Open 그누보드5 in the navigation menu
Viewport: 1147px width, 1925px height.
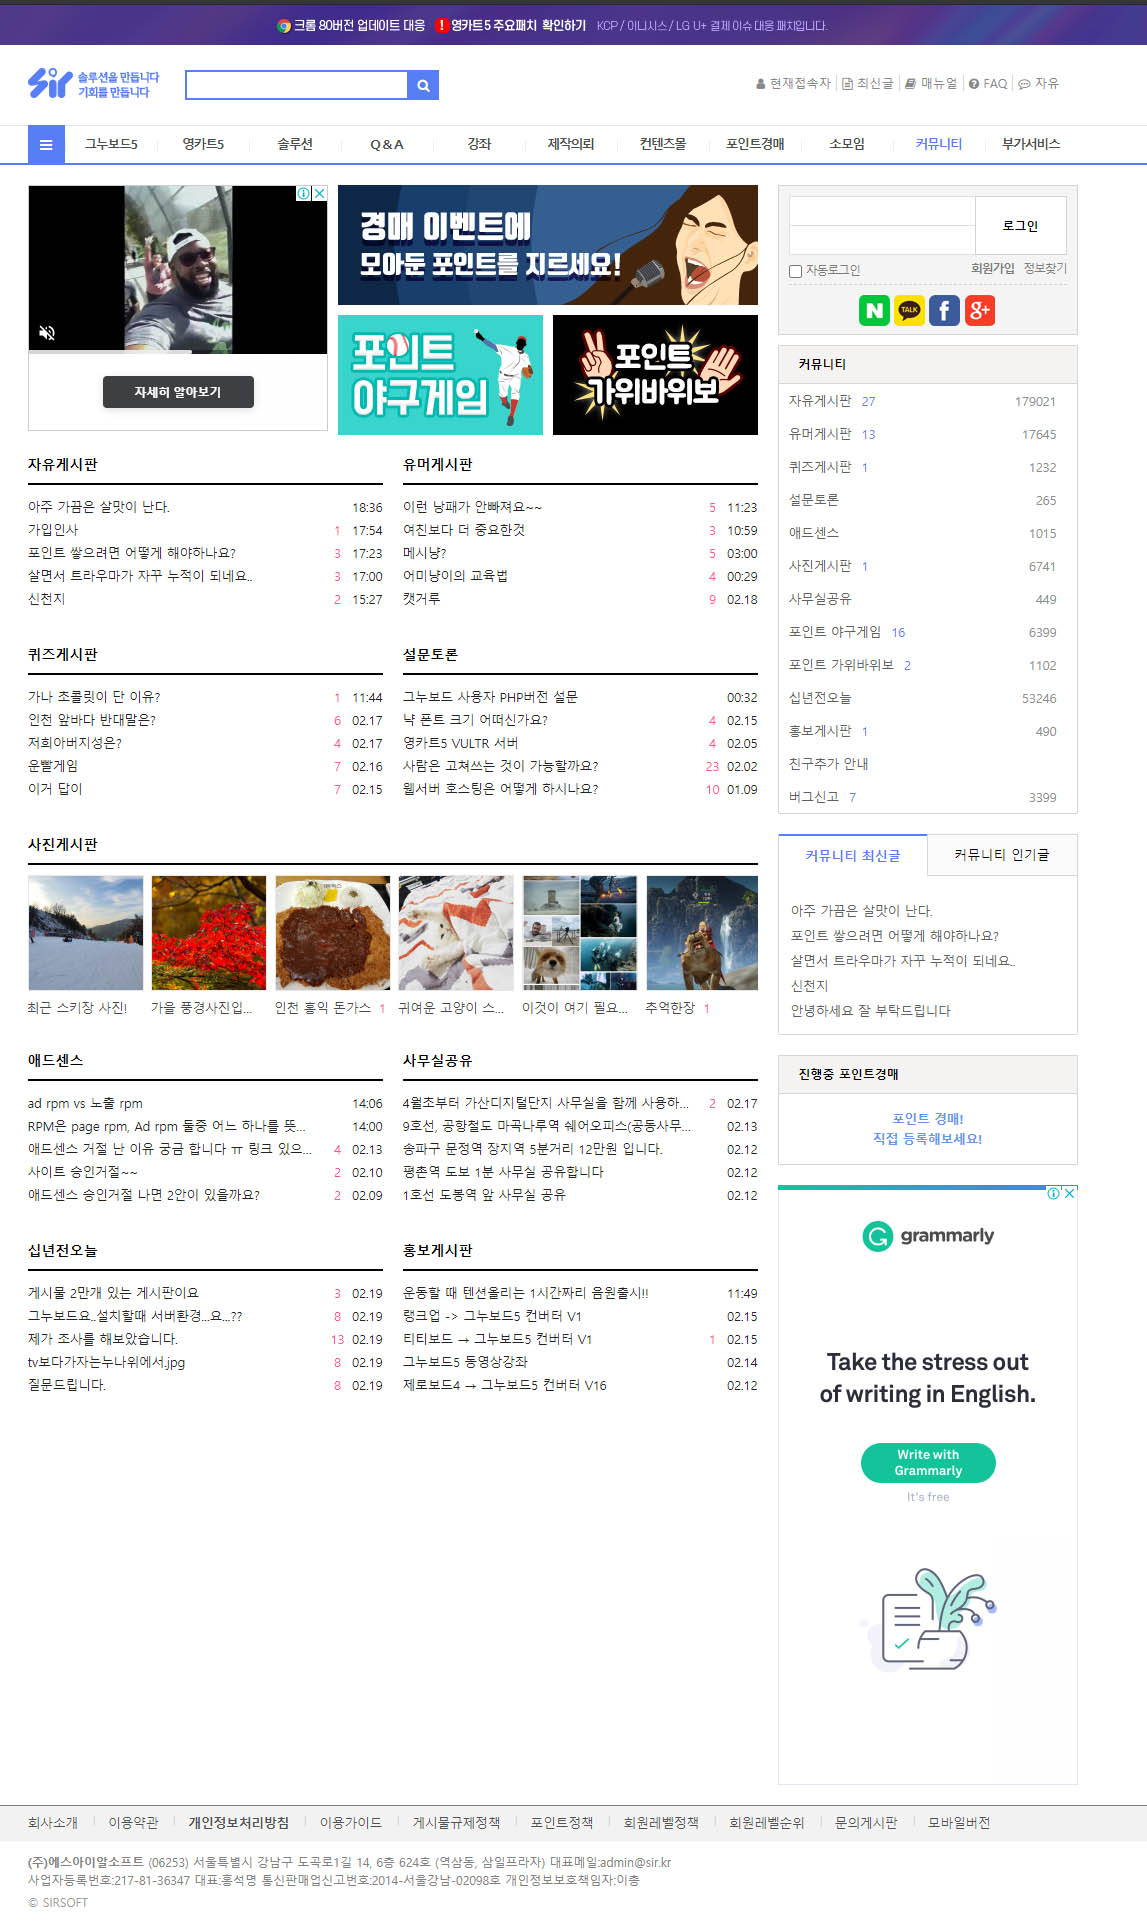(x=111, y=145)
